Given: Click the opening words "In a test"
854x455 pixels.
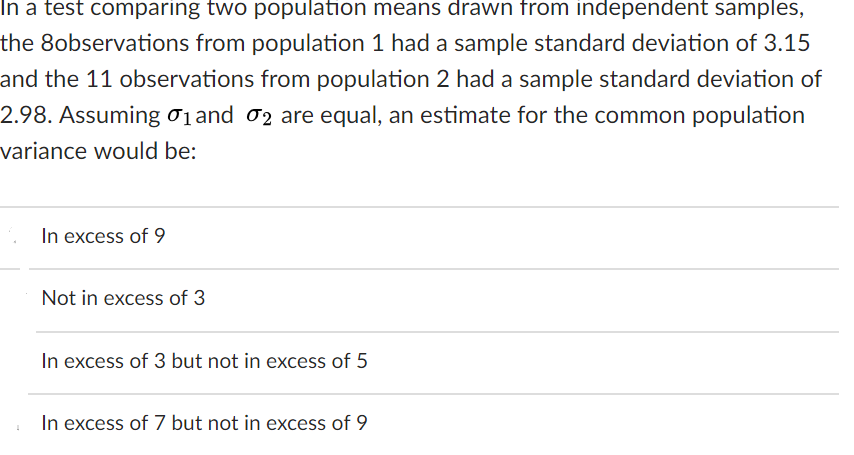Looking at the screenshot, I should (x=38, y=10).
